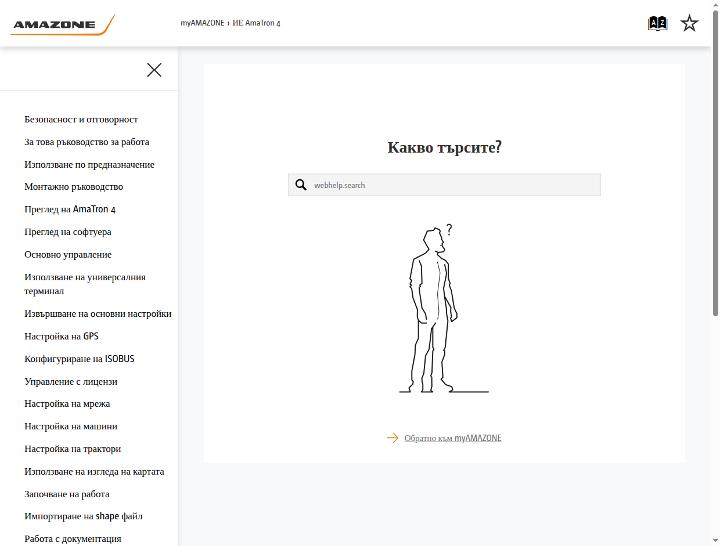
Task: Select Конфигуриране на ISOBUS
Action: [79, 359]
